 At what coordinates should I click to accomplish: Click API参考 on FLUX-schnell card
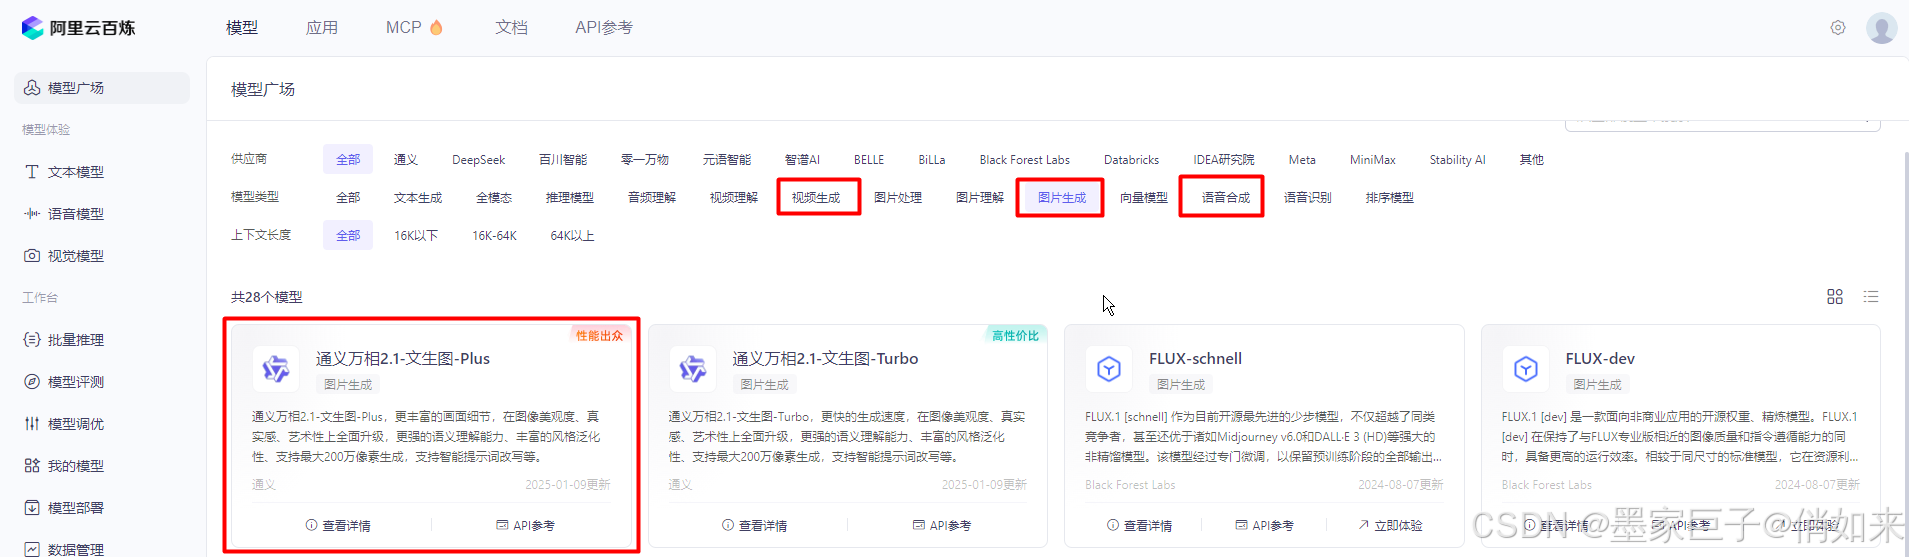(x=1265, y=526)
